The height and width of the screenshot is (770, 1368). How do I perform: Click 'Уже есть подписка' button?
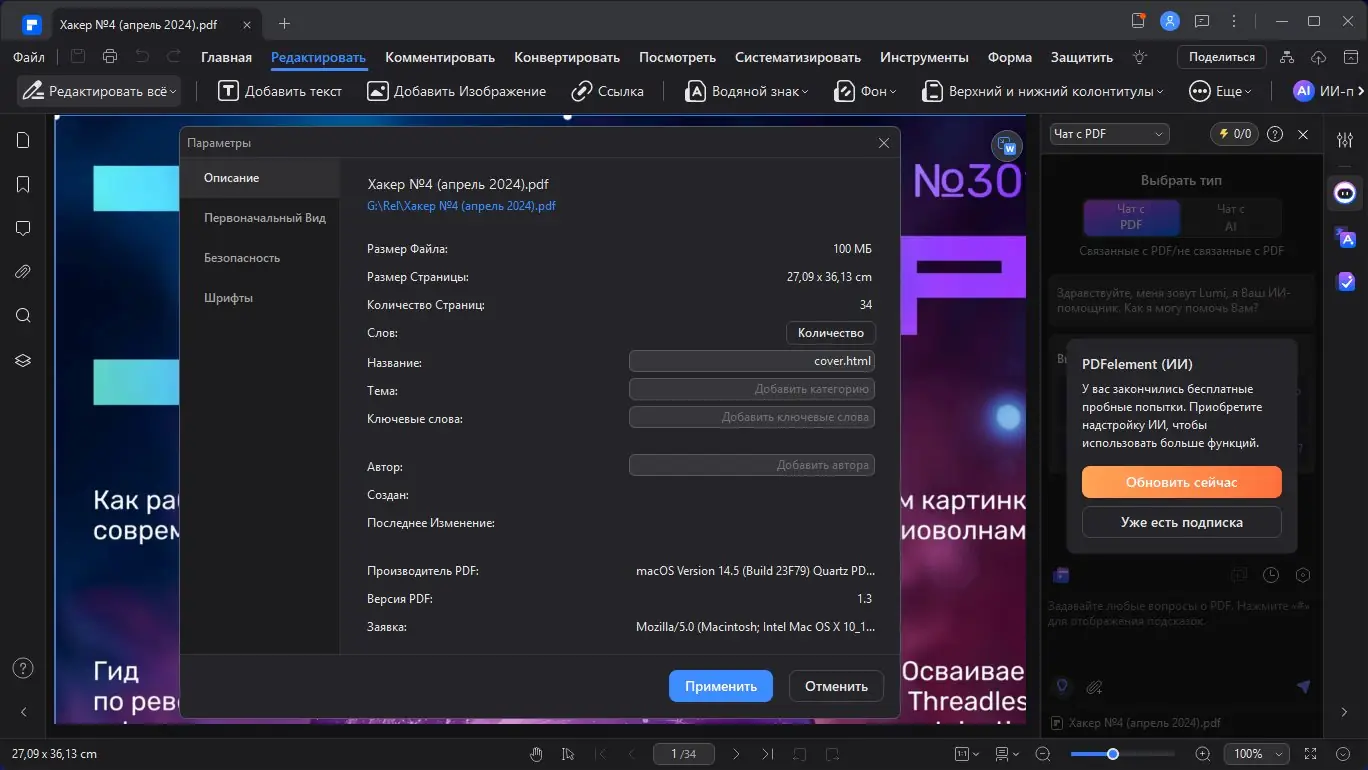[x=1182, y=522]
